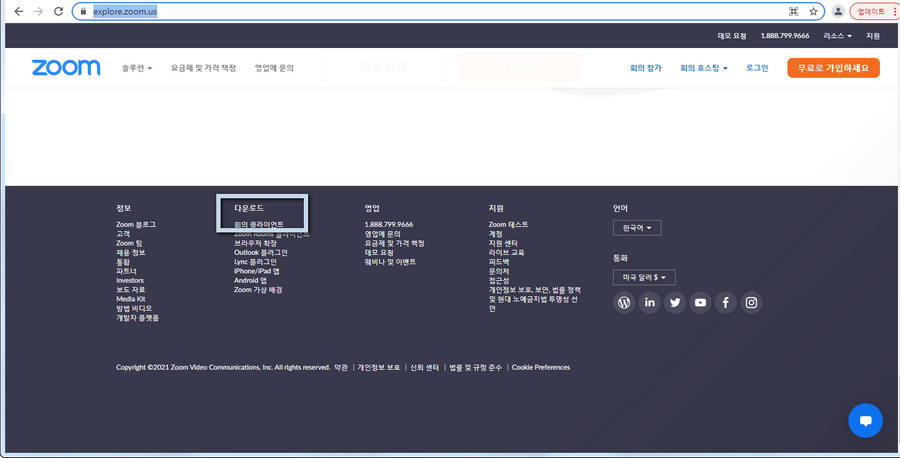Open the Media Kit footer link
The width and height of the screenshot is (900, 458).
[x=130, y=299]
